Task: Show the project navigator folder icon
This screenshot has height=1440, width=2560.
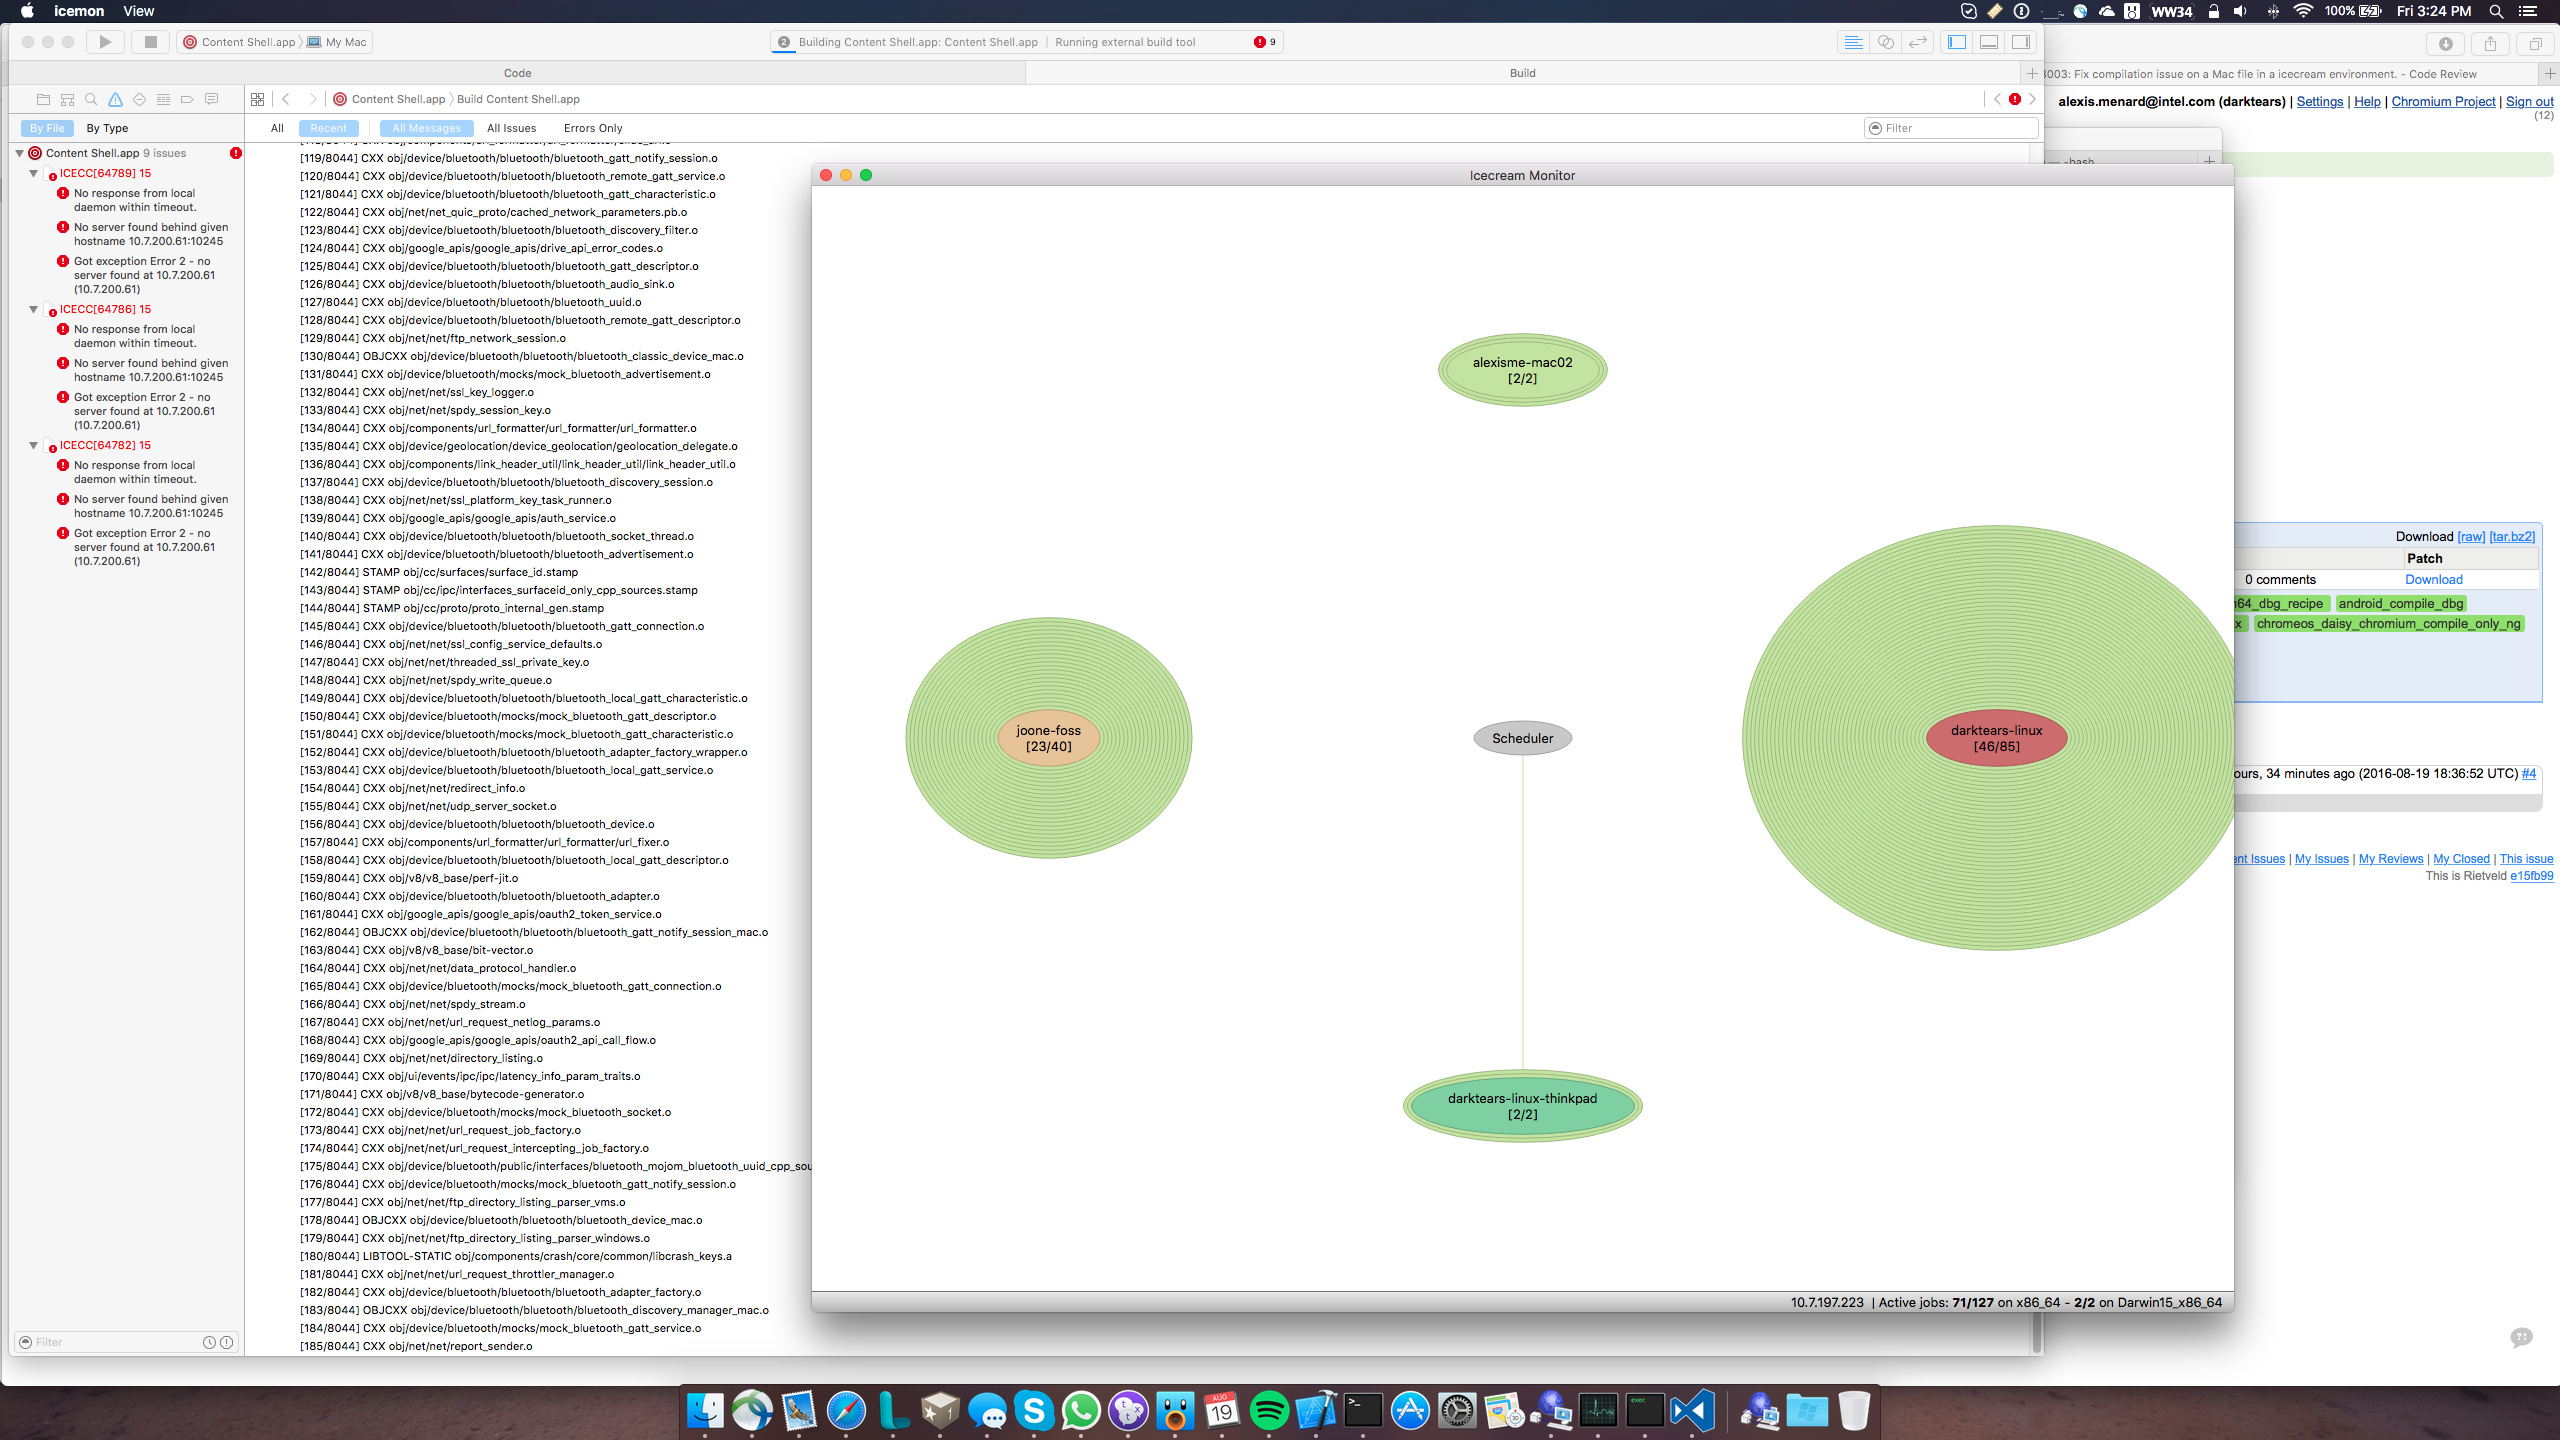Action: tap(43, 99)
